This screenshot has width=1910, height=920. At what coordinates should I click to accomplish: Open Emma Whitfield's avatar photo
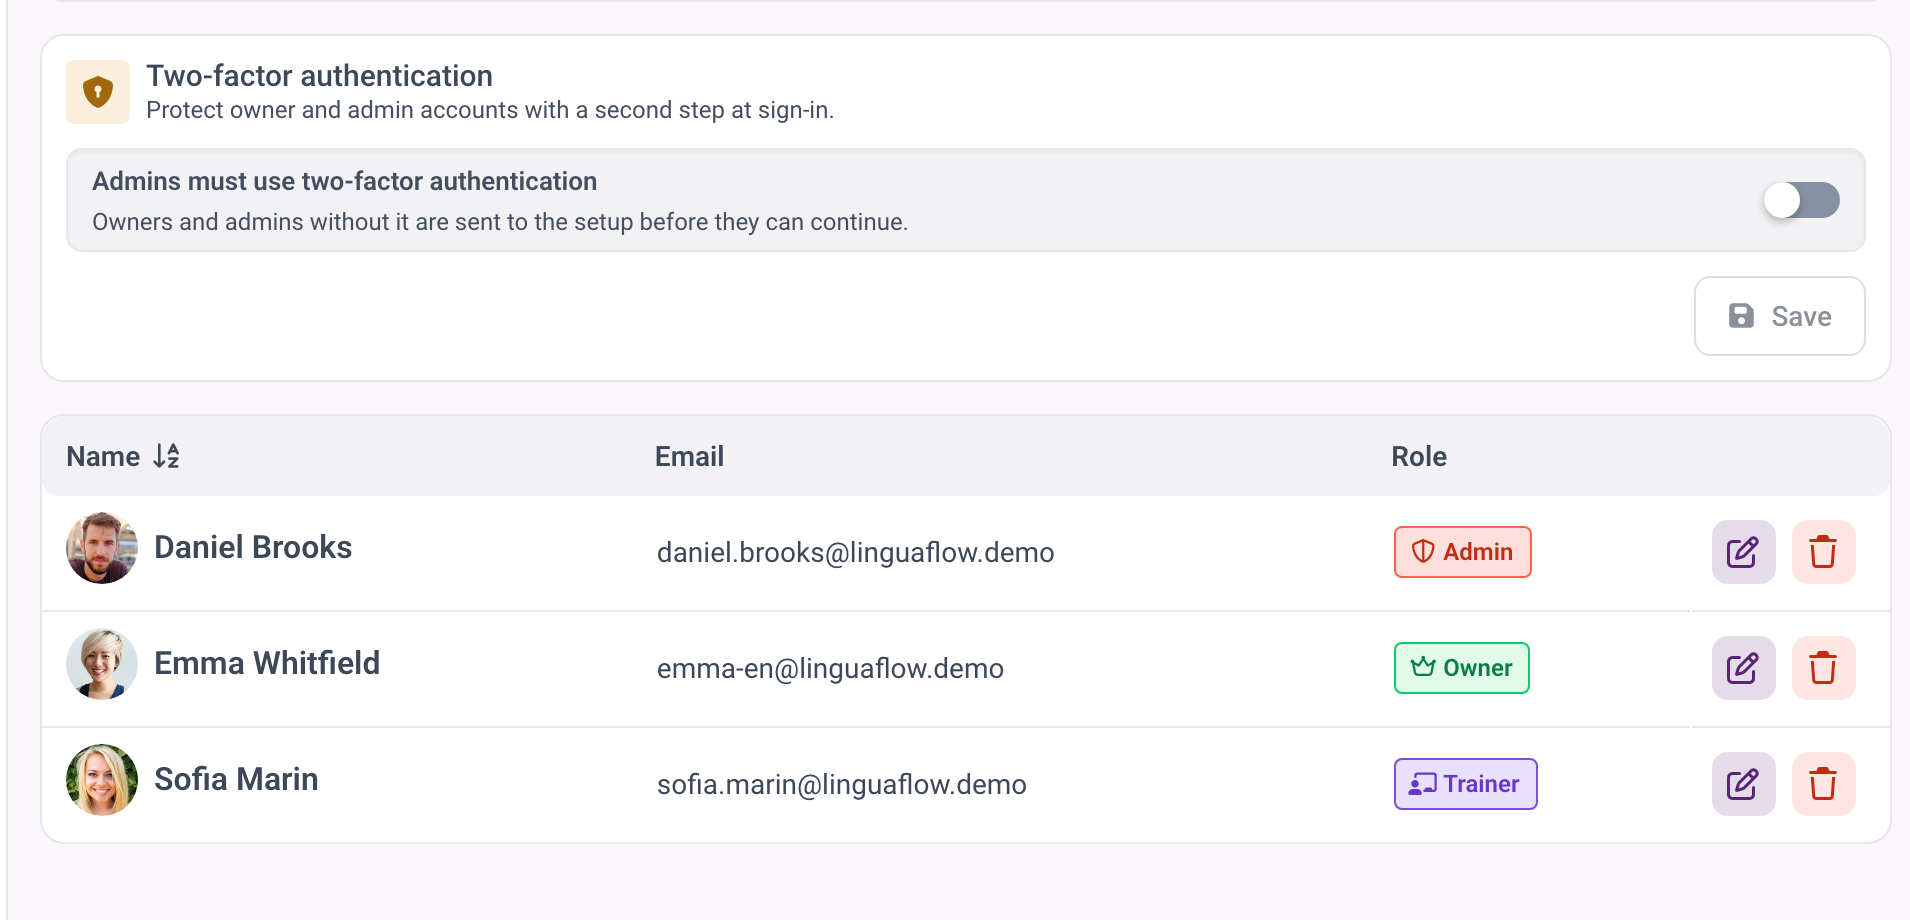[102, 664]
